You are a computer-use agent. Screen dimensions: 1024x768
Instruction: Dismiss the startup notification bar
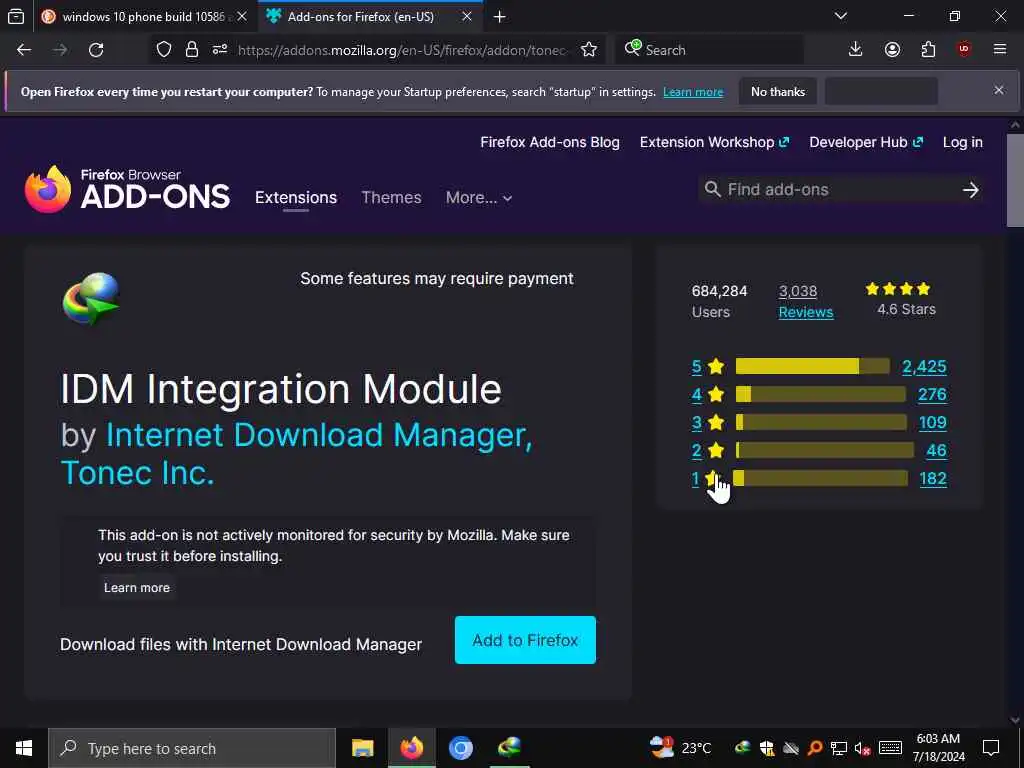[999, 90]
